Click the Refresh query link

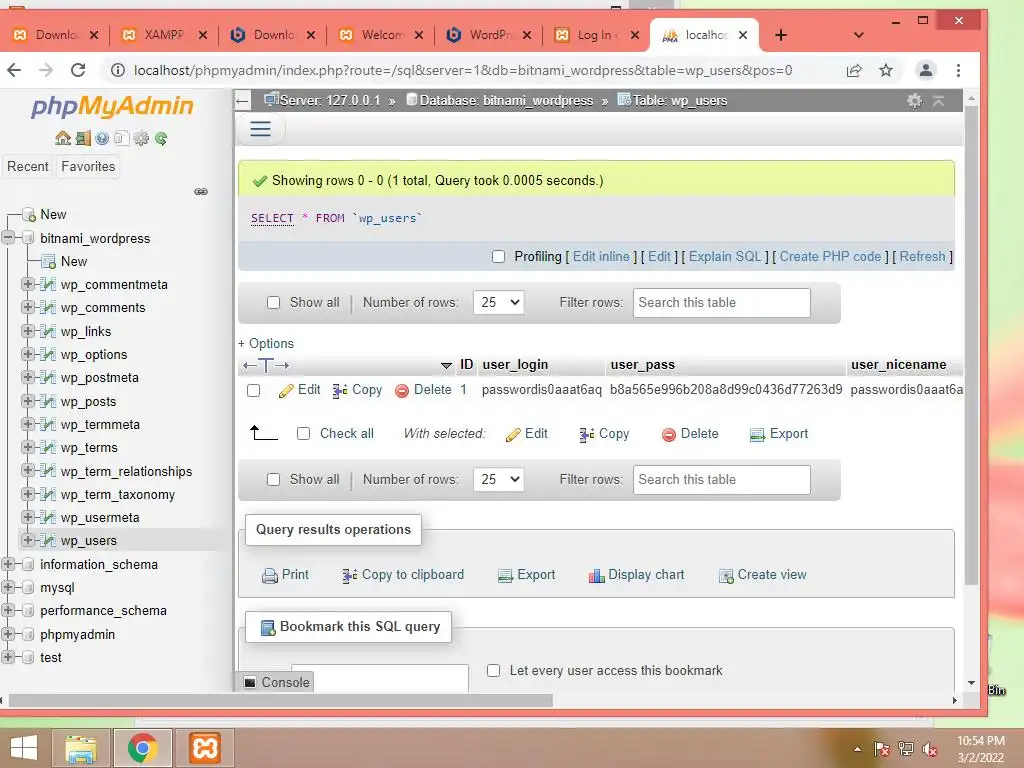[922, 257]
